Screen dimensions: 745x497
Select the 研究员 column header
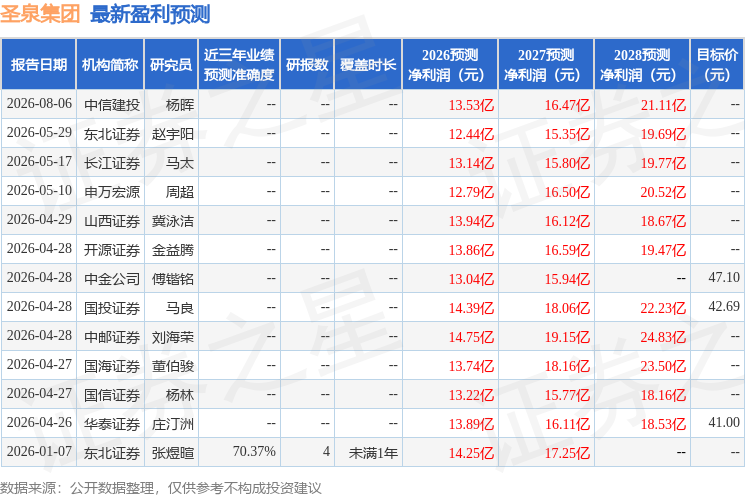[x=171, y=65]
